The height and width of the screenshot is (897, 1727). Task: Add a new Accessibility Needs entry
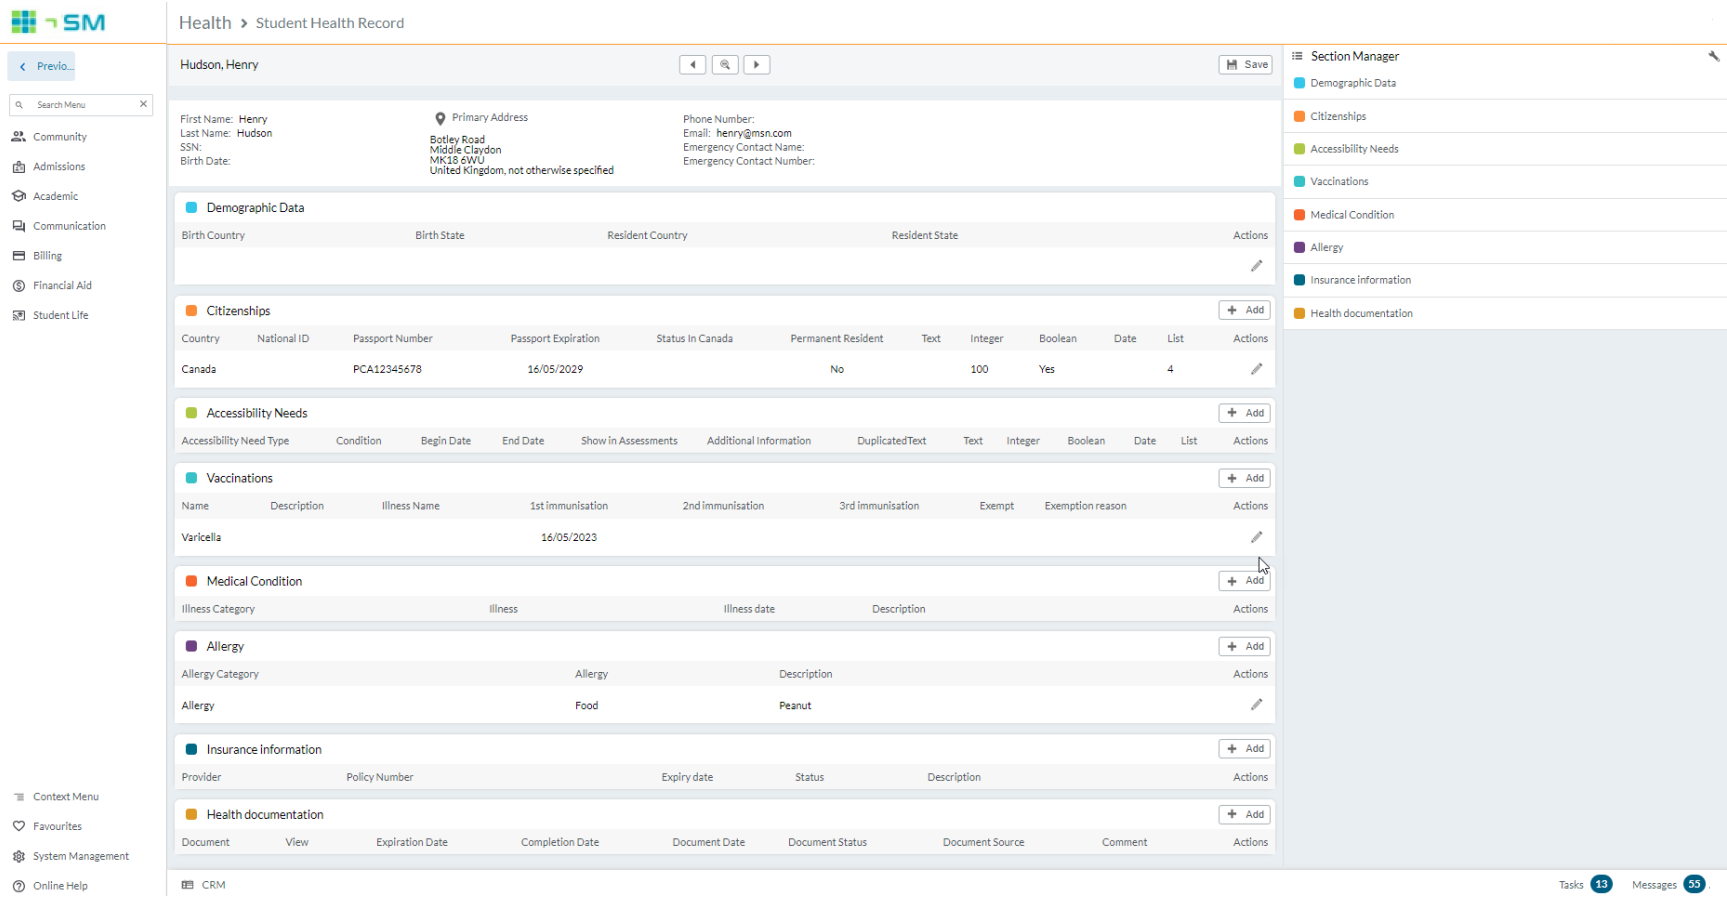click(1244, 413)
